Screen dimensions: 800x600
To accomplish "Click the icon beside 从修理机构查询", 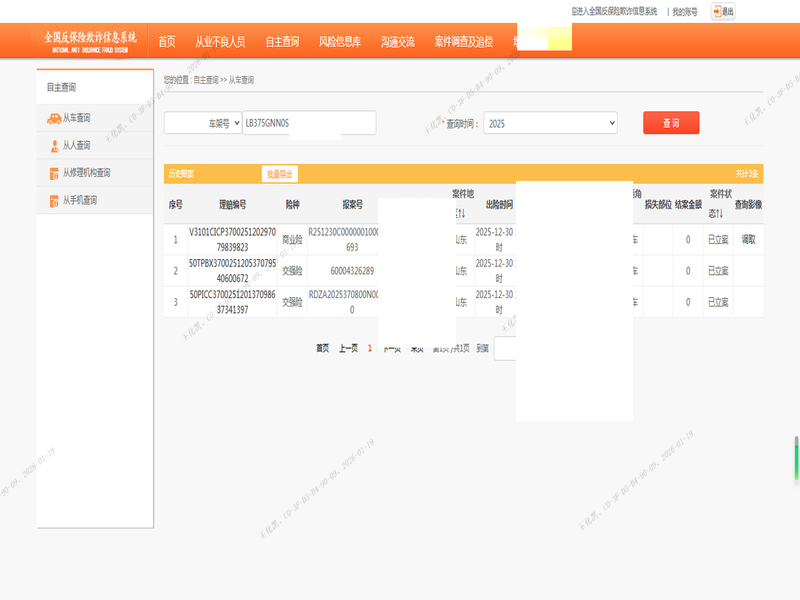I will coord(54,173).
